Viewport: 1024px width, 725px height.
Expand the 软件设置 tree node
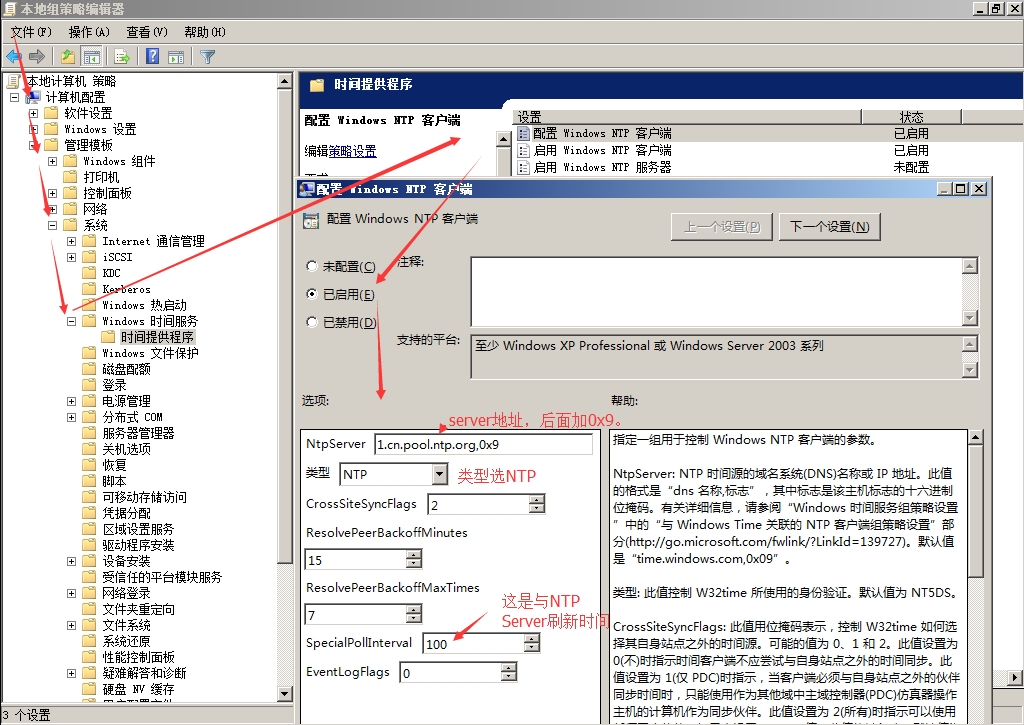click(x=33, y=113)
